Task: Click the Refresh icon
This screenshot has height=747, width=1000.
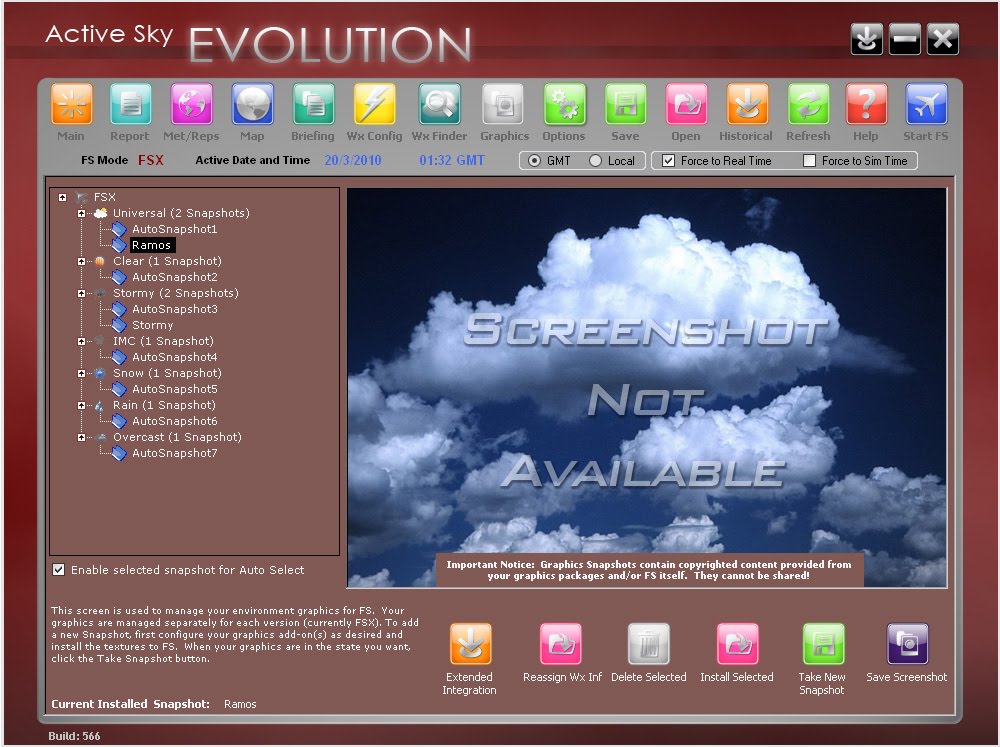Action: pyautogui.click(x=808, y=103)
